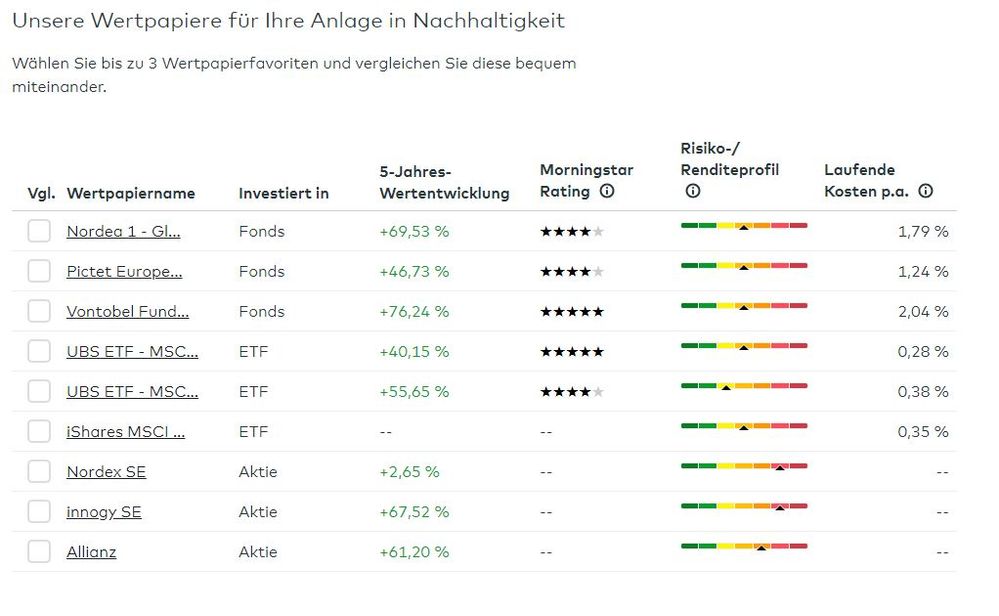
Task: Open the innogy SE stock page
Action: 103,511
